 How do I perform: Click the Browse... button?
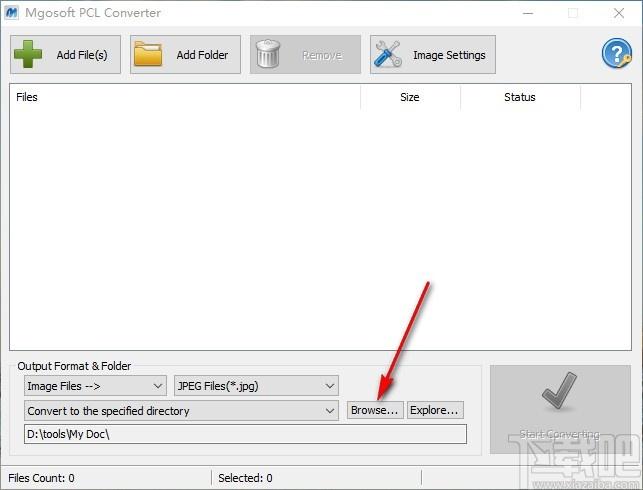point(375,410)
